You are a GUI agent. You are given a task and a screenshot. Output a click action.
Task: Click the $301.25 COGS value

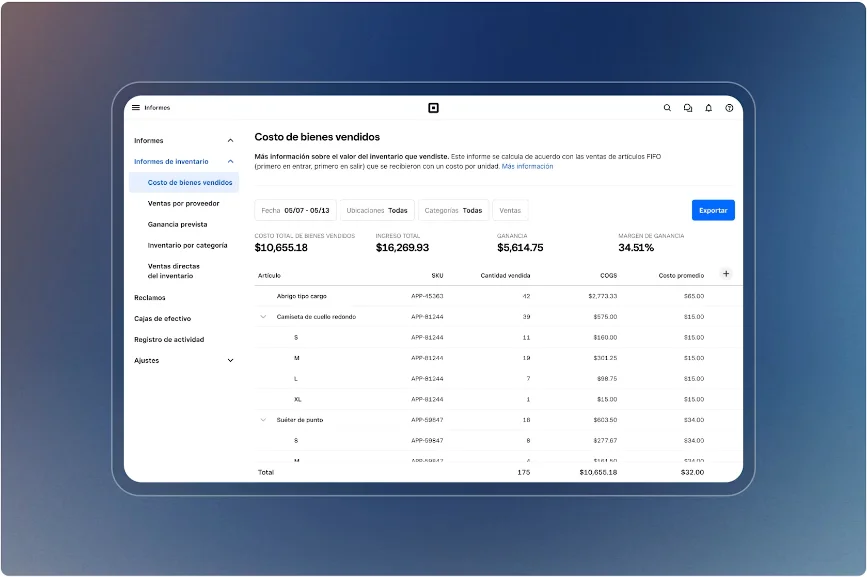coord(605,358)
